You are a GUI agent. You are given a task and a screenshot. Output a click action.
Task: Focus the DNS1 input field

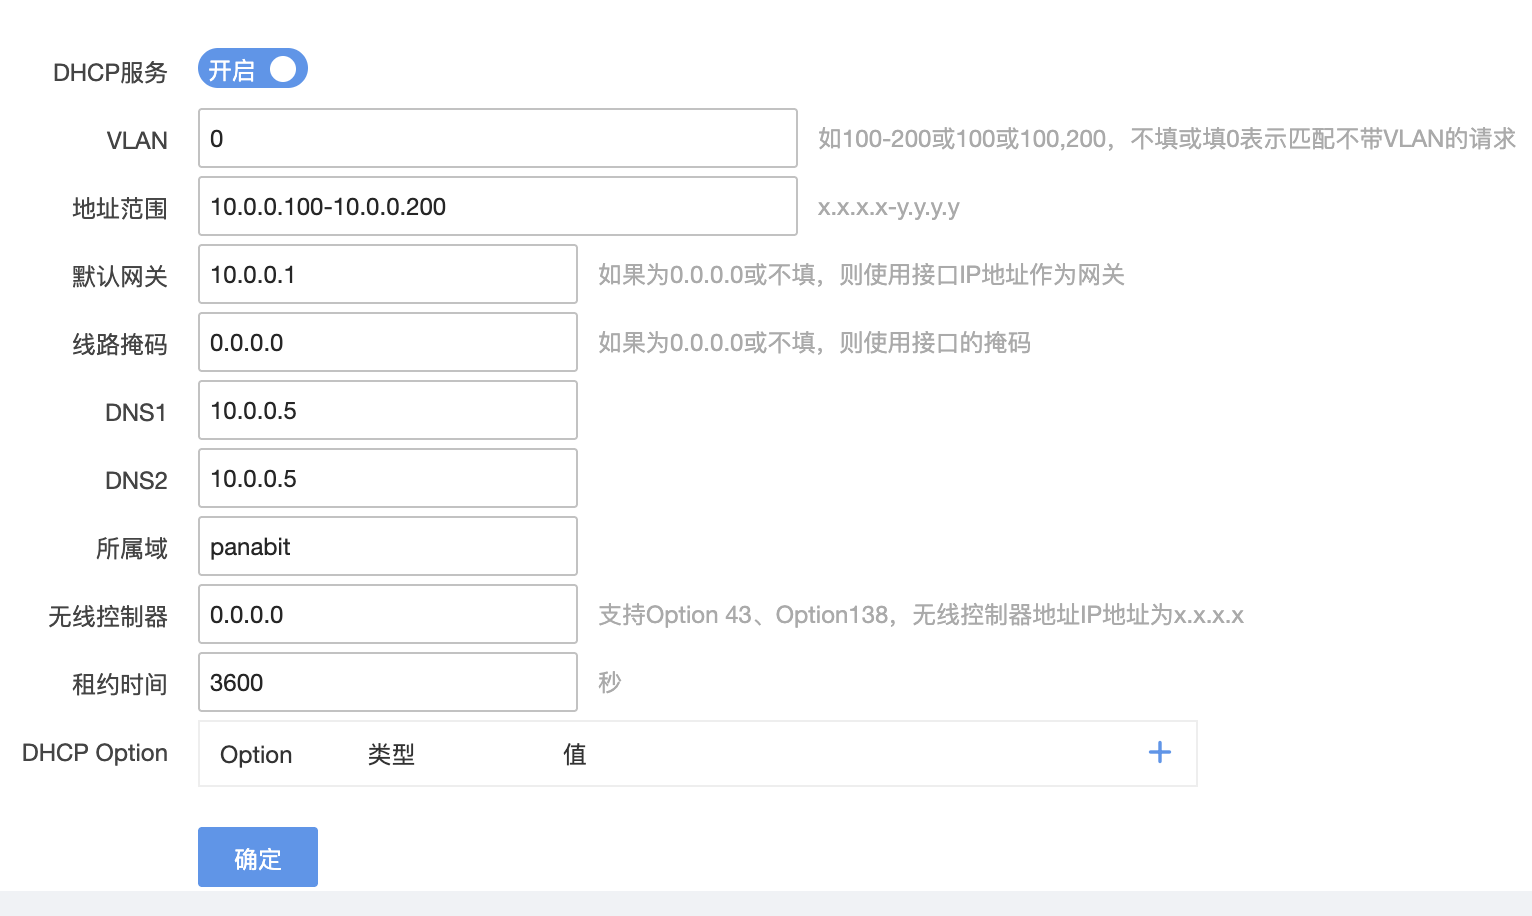387,411
